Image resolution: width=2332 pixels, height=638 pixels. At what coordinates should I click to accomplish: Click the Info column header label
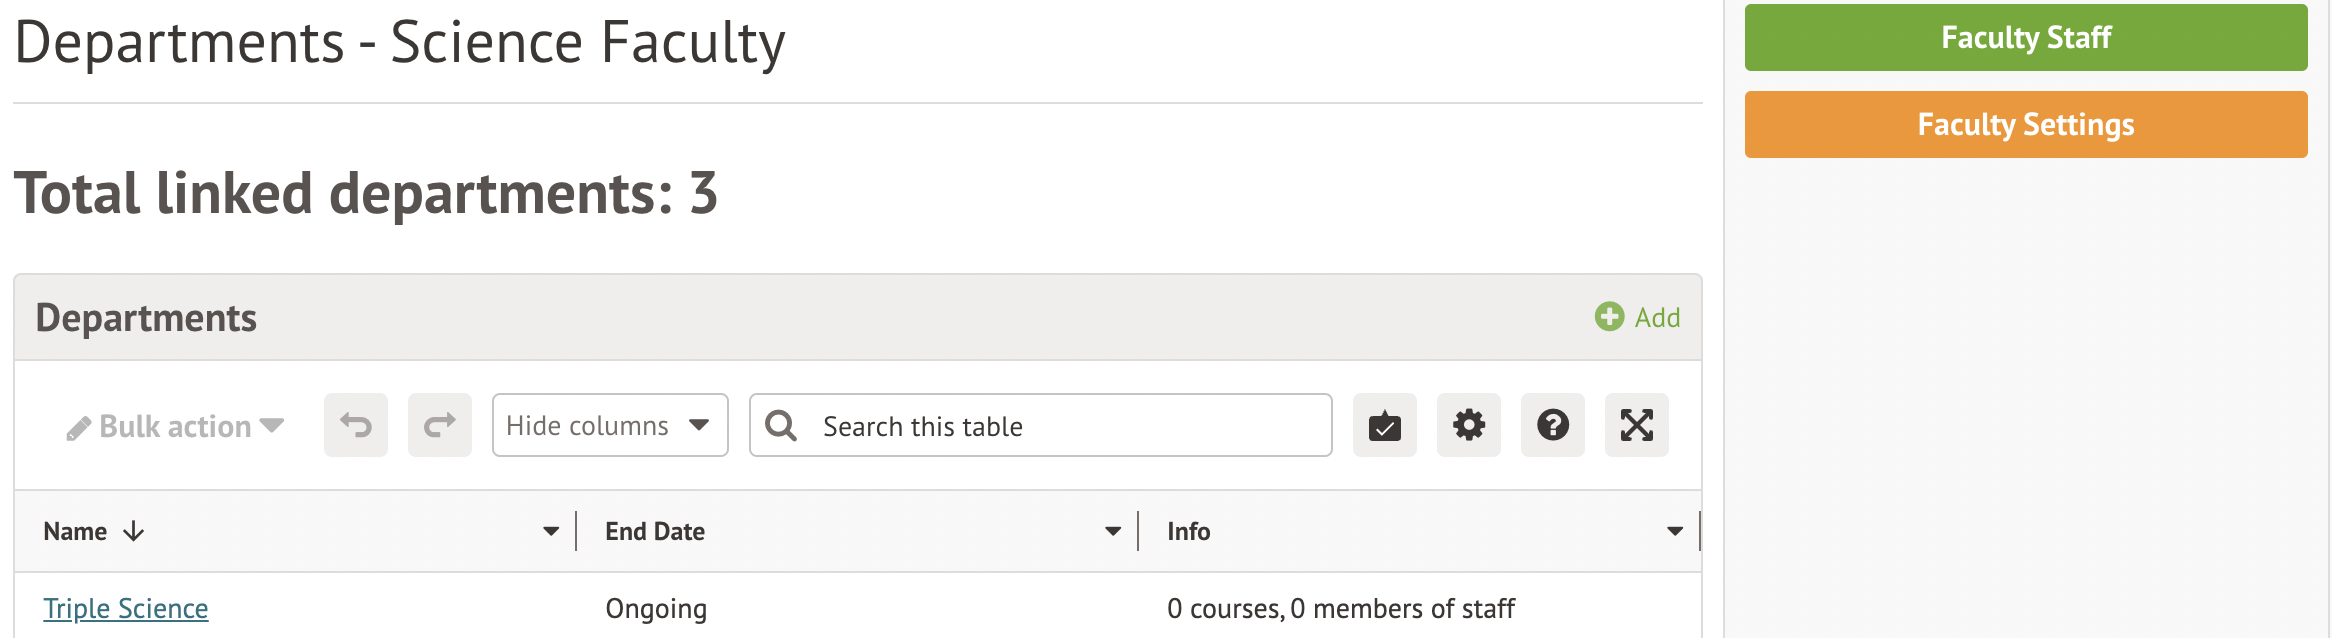pyautogui.click(x=1188, y=532)
